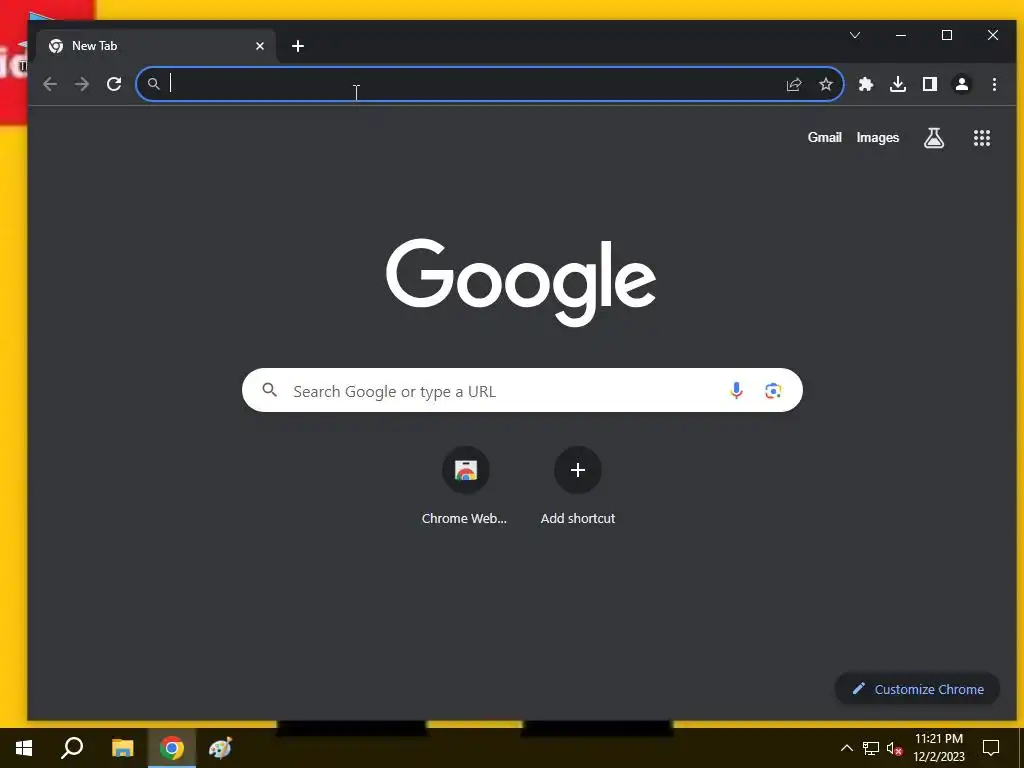The width and height of the screenshot is (1024, 768).
Task: Open Search Labs flask icon
Action: point(934,138)
